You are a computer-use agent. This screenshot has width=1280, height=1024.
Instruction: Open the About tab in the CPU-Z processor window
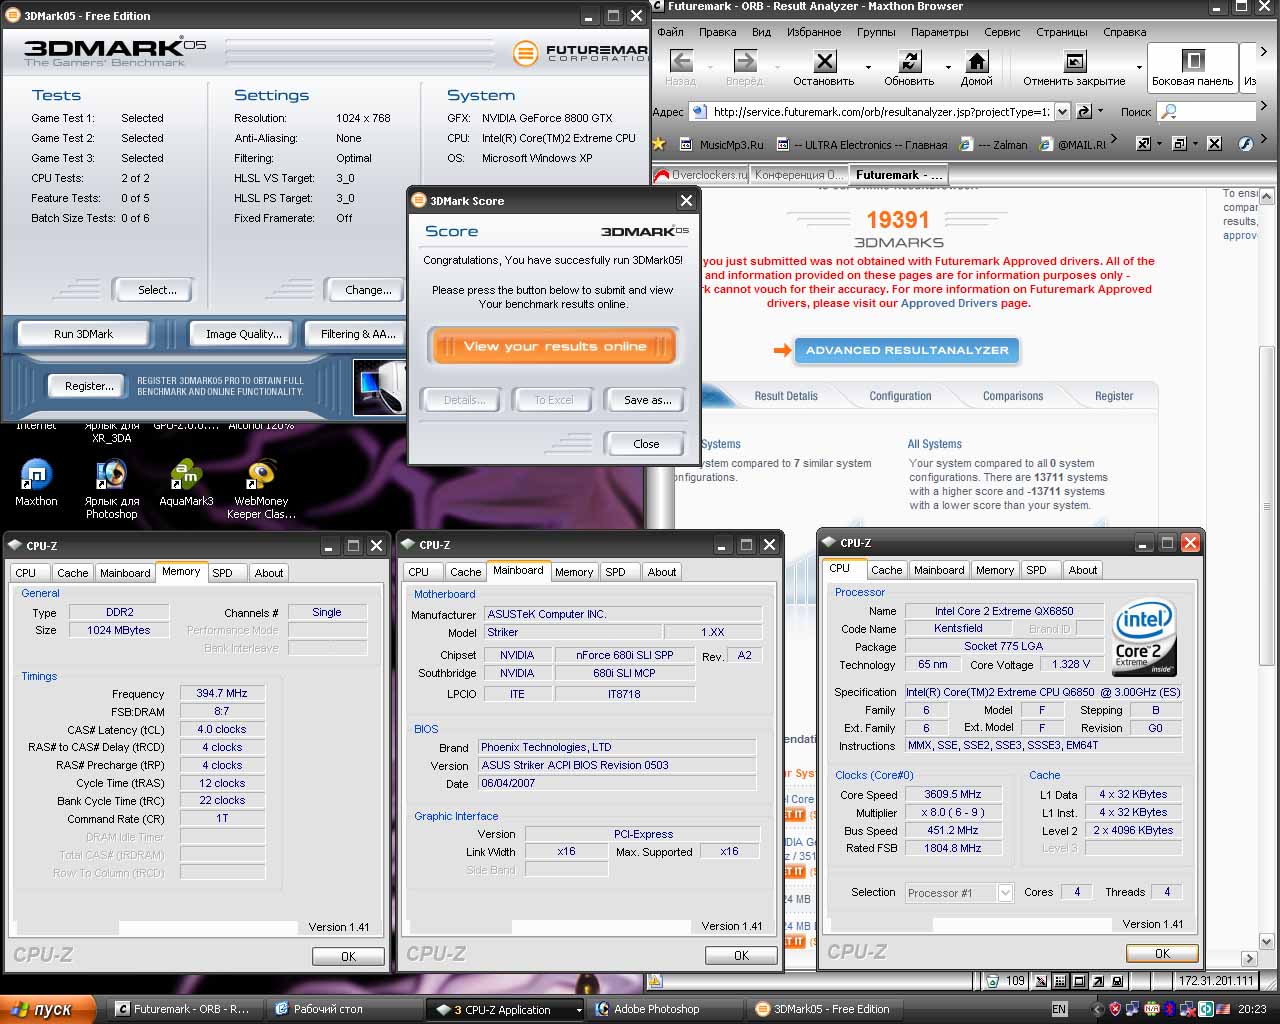tap(1083, 570)
